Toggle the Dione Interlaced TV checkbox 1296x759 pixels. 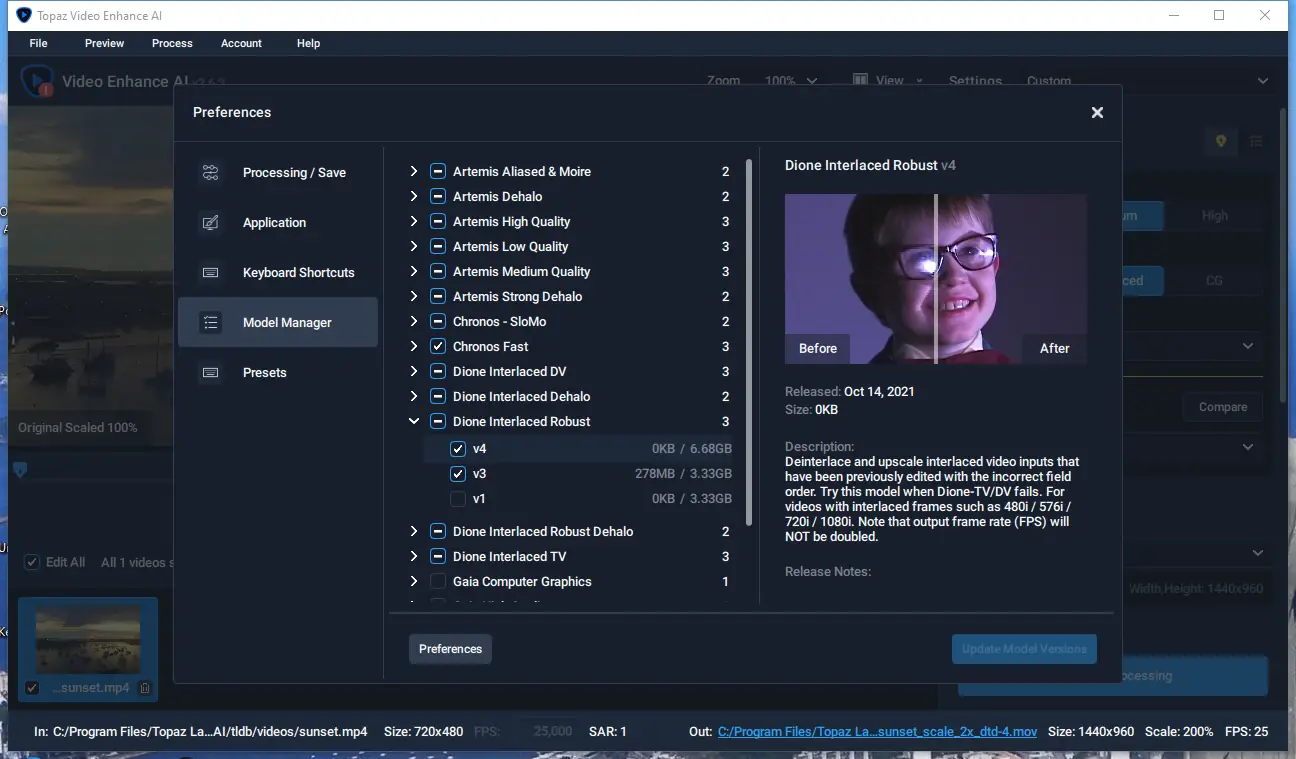438,557
